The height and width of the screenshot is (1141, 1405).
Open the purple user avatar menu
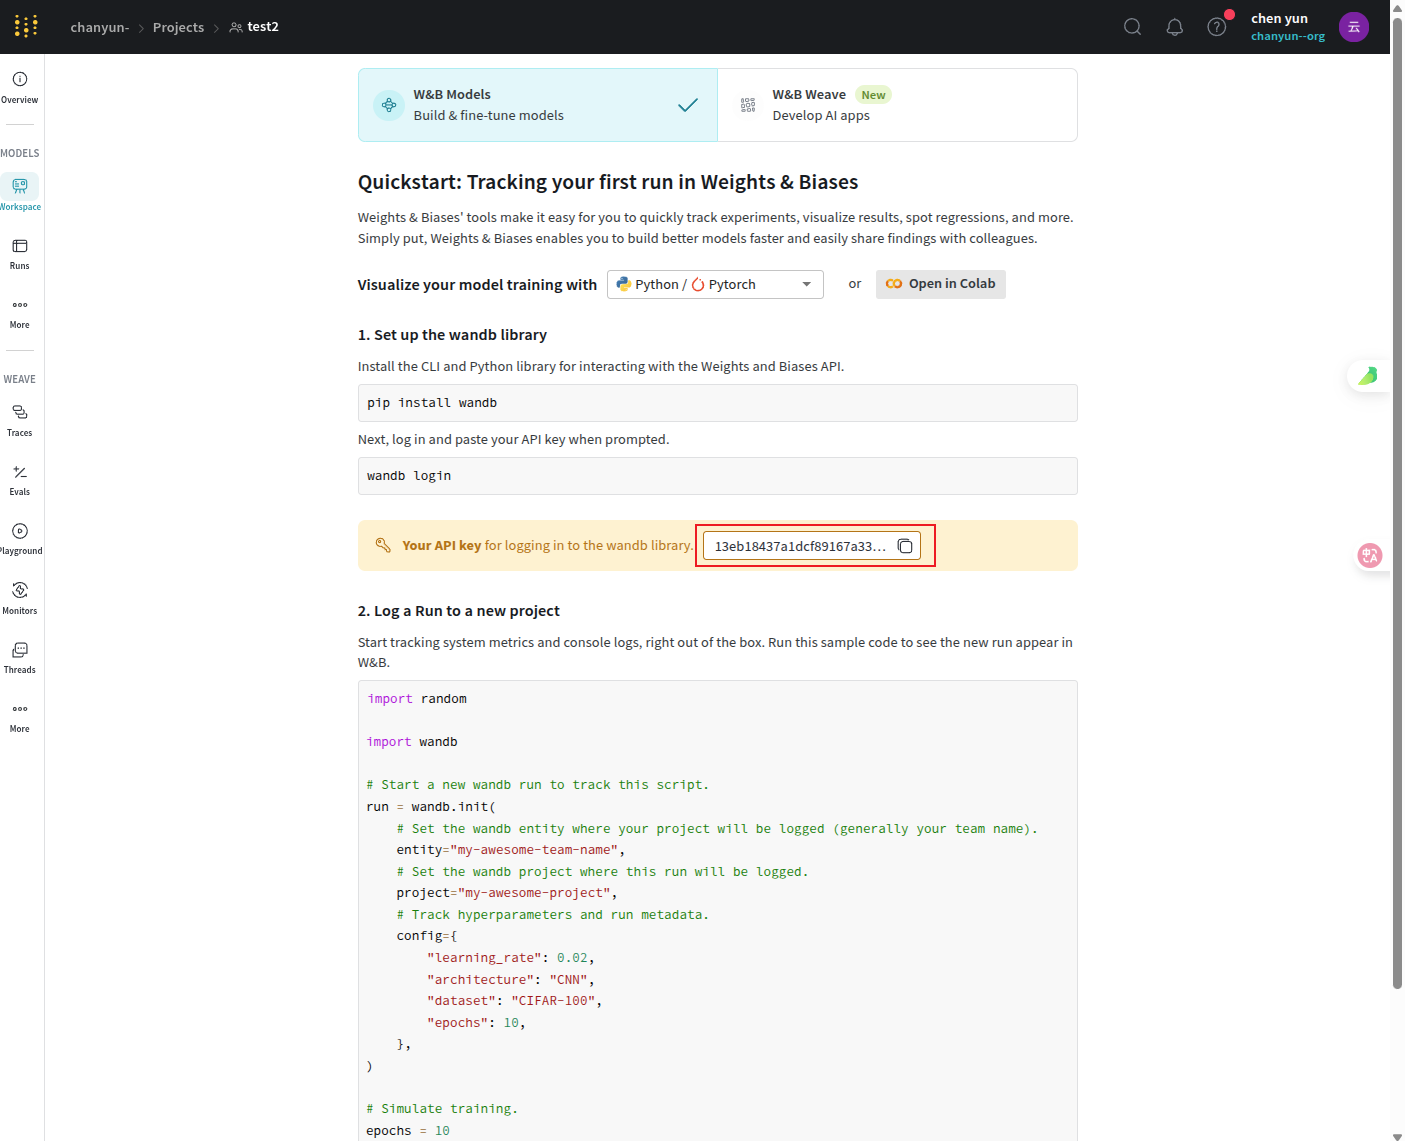pos(1354,27)
